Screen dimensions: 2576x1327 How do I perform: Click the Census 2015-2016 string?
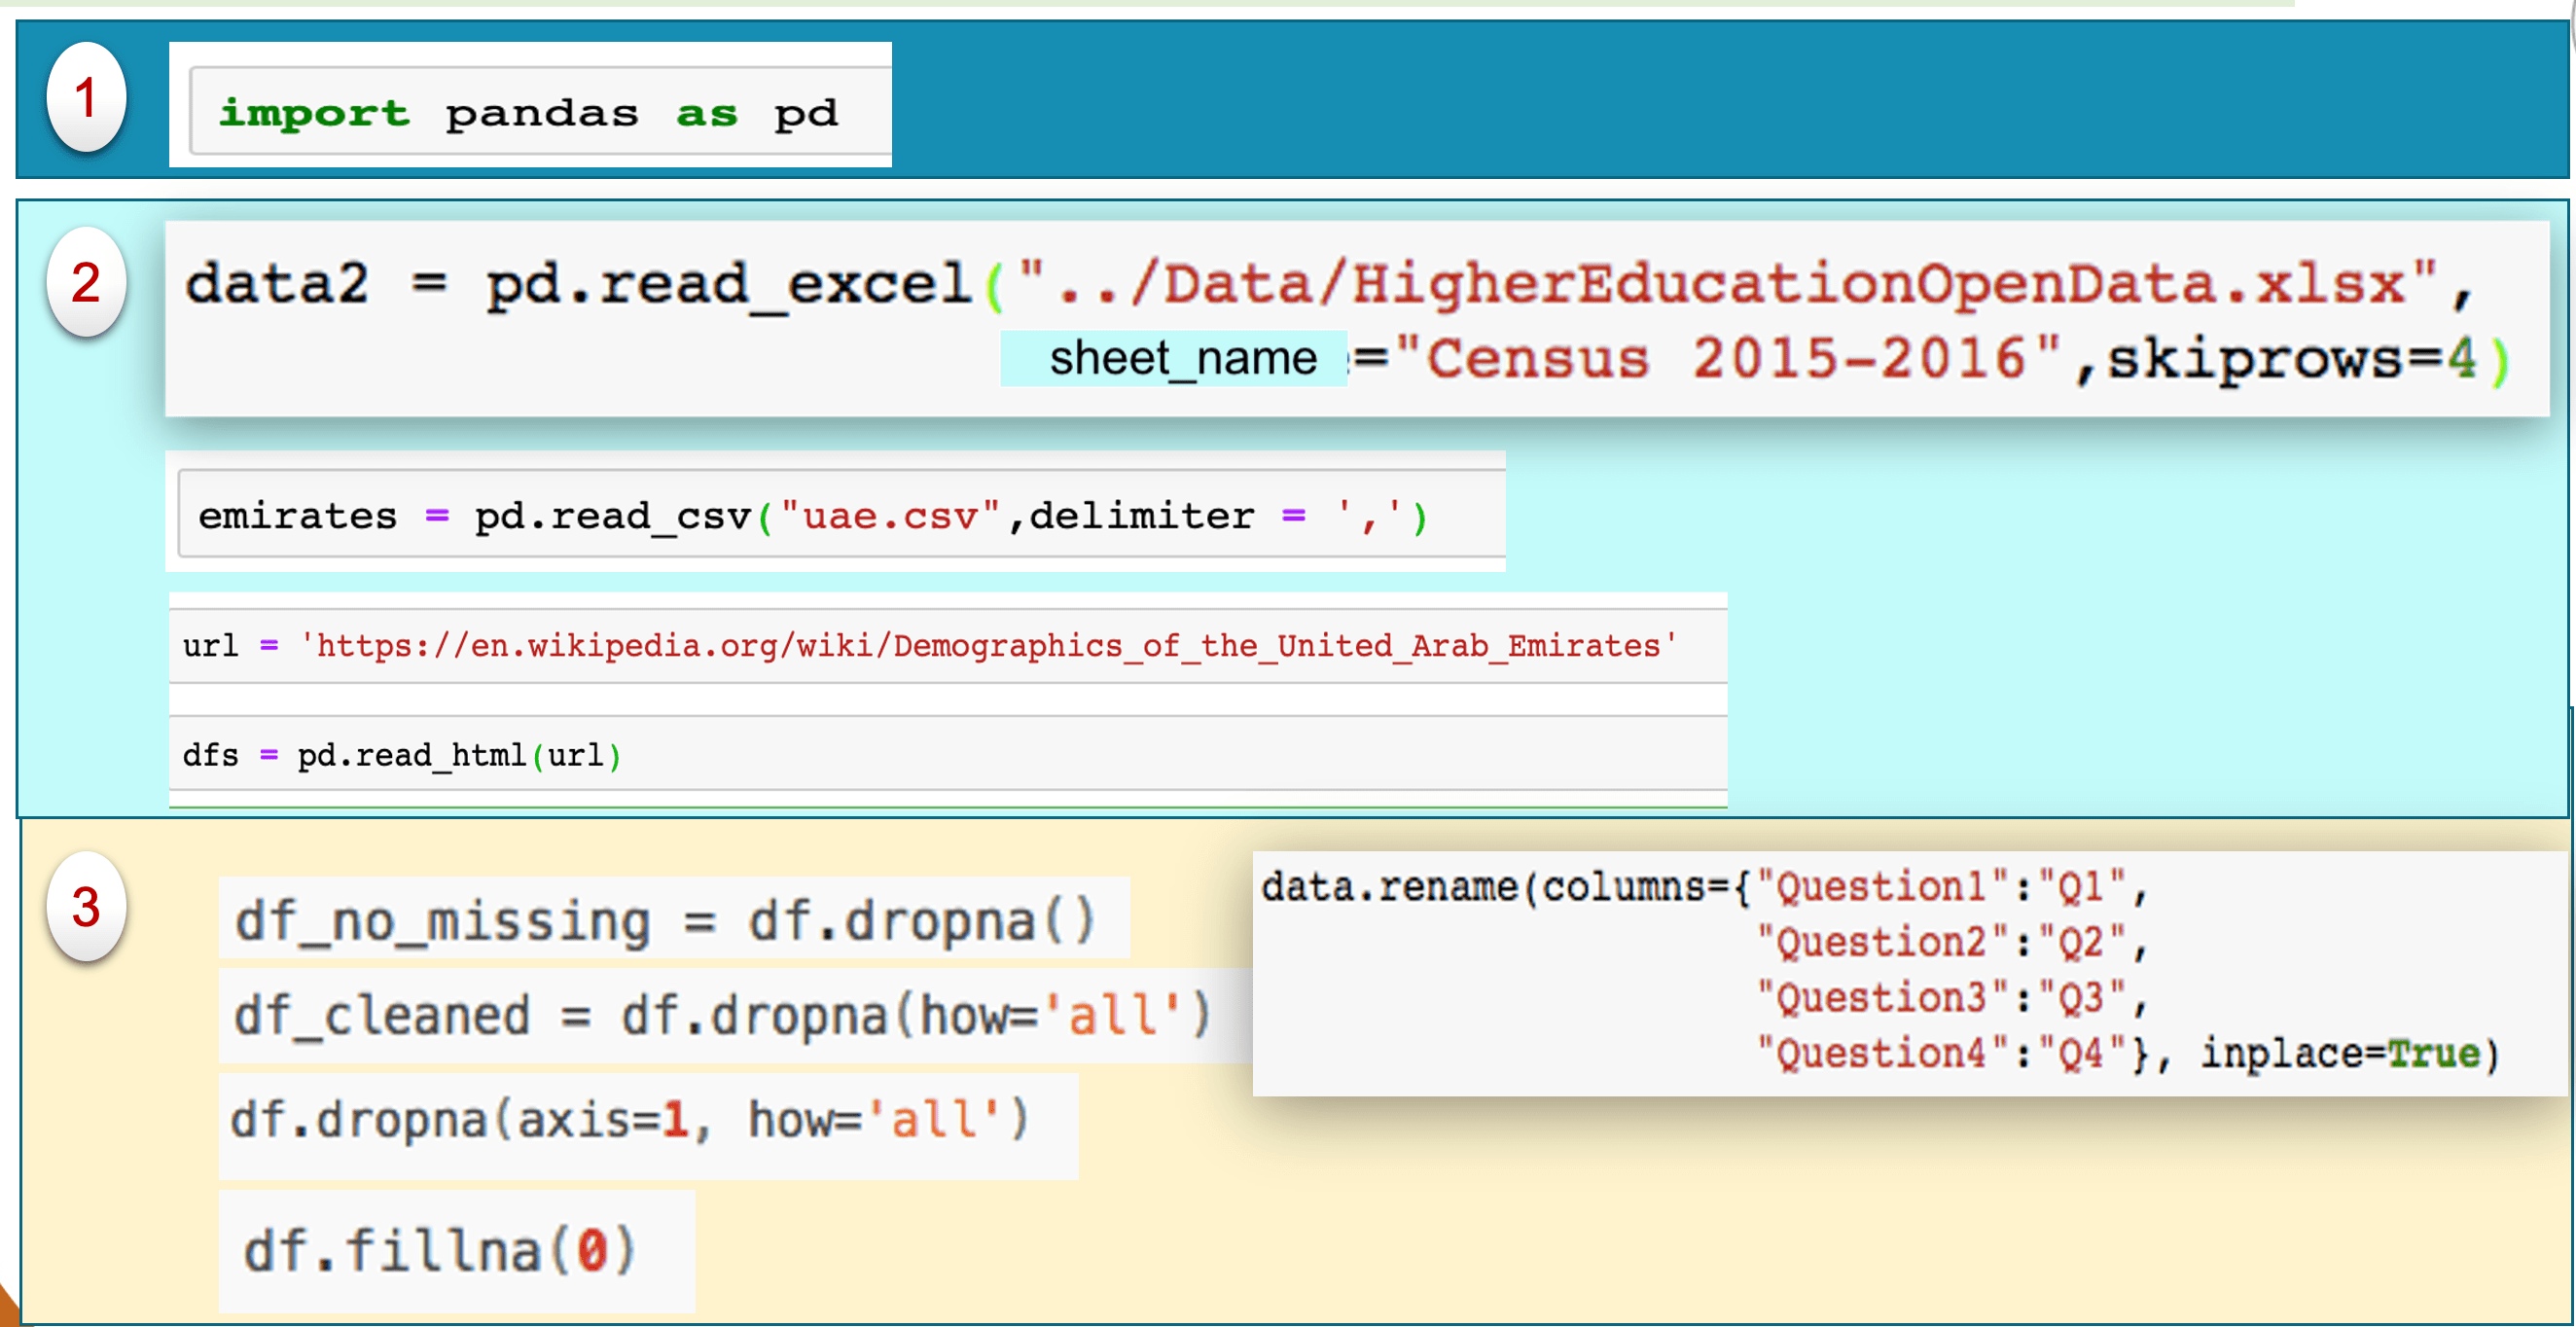coord(1728,358)
